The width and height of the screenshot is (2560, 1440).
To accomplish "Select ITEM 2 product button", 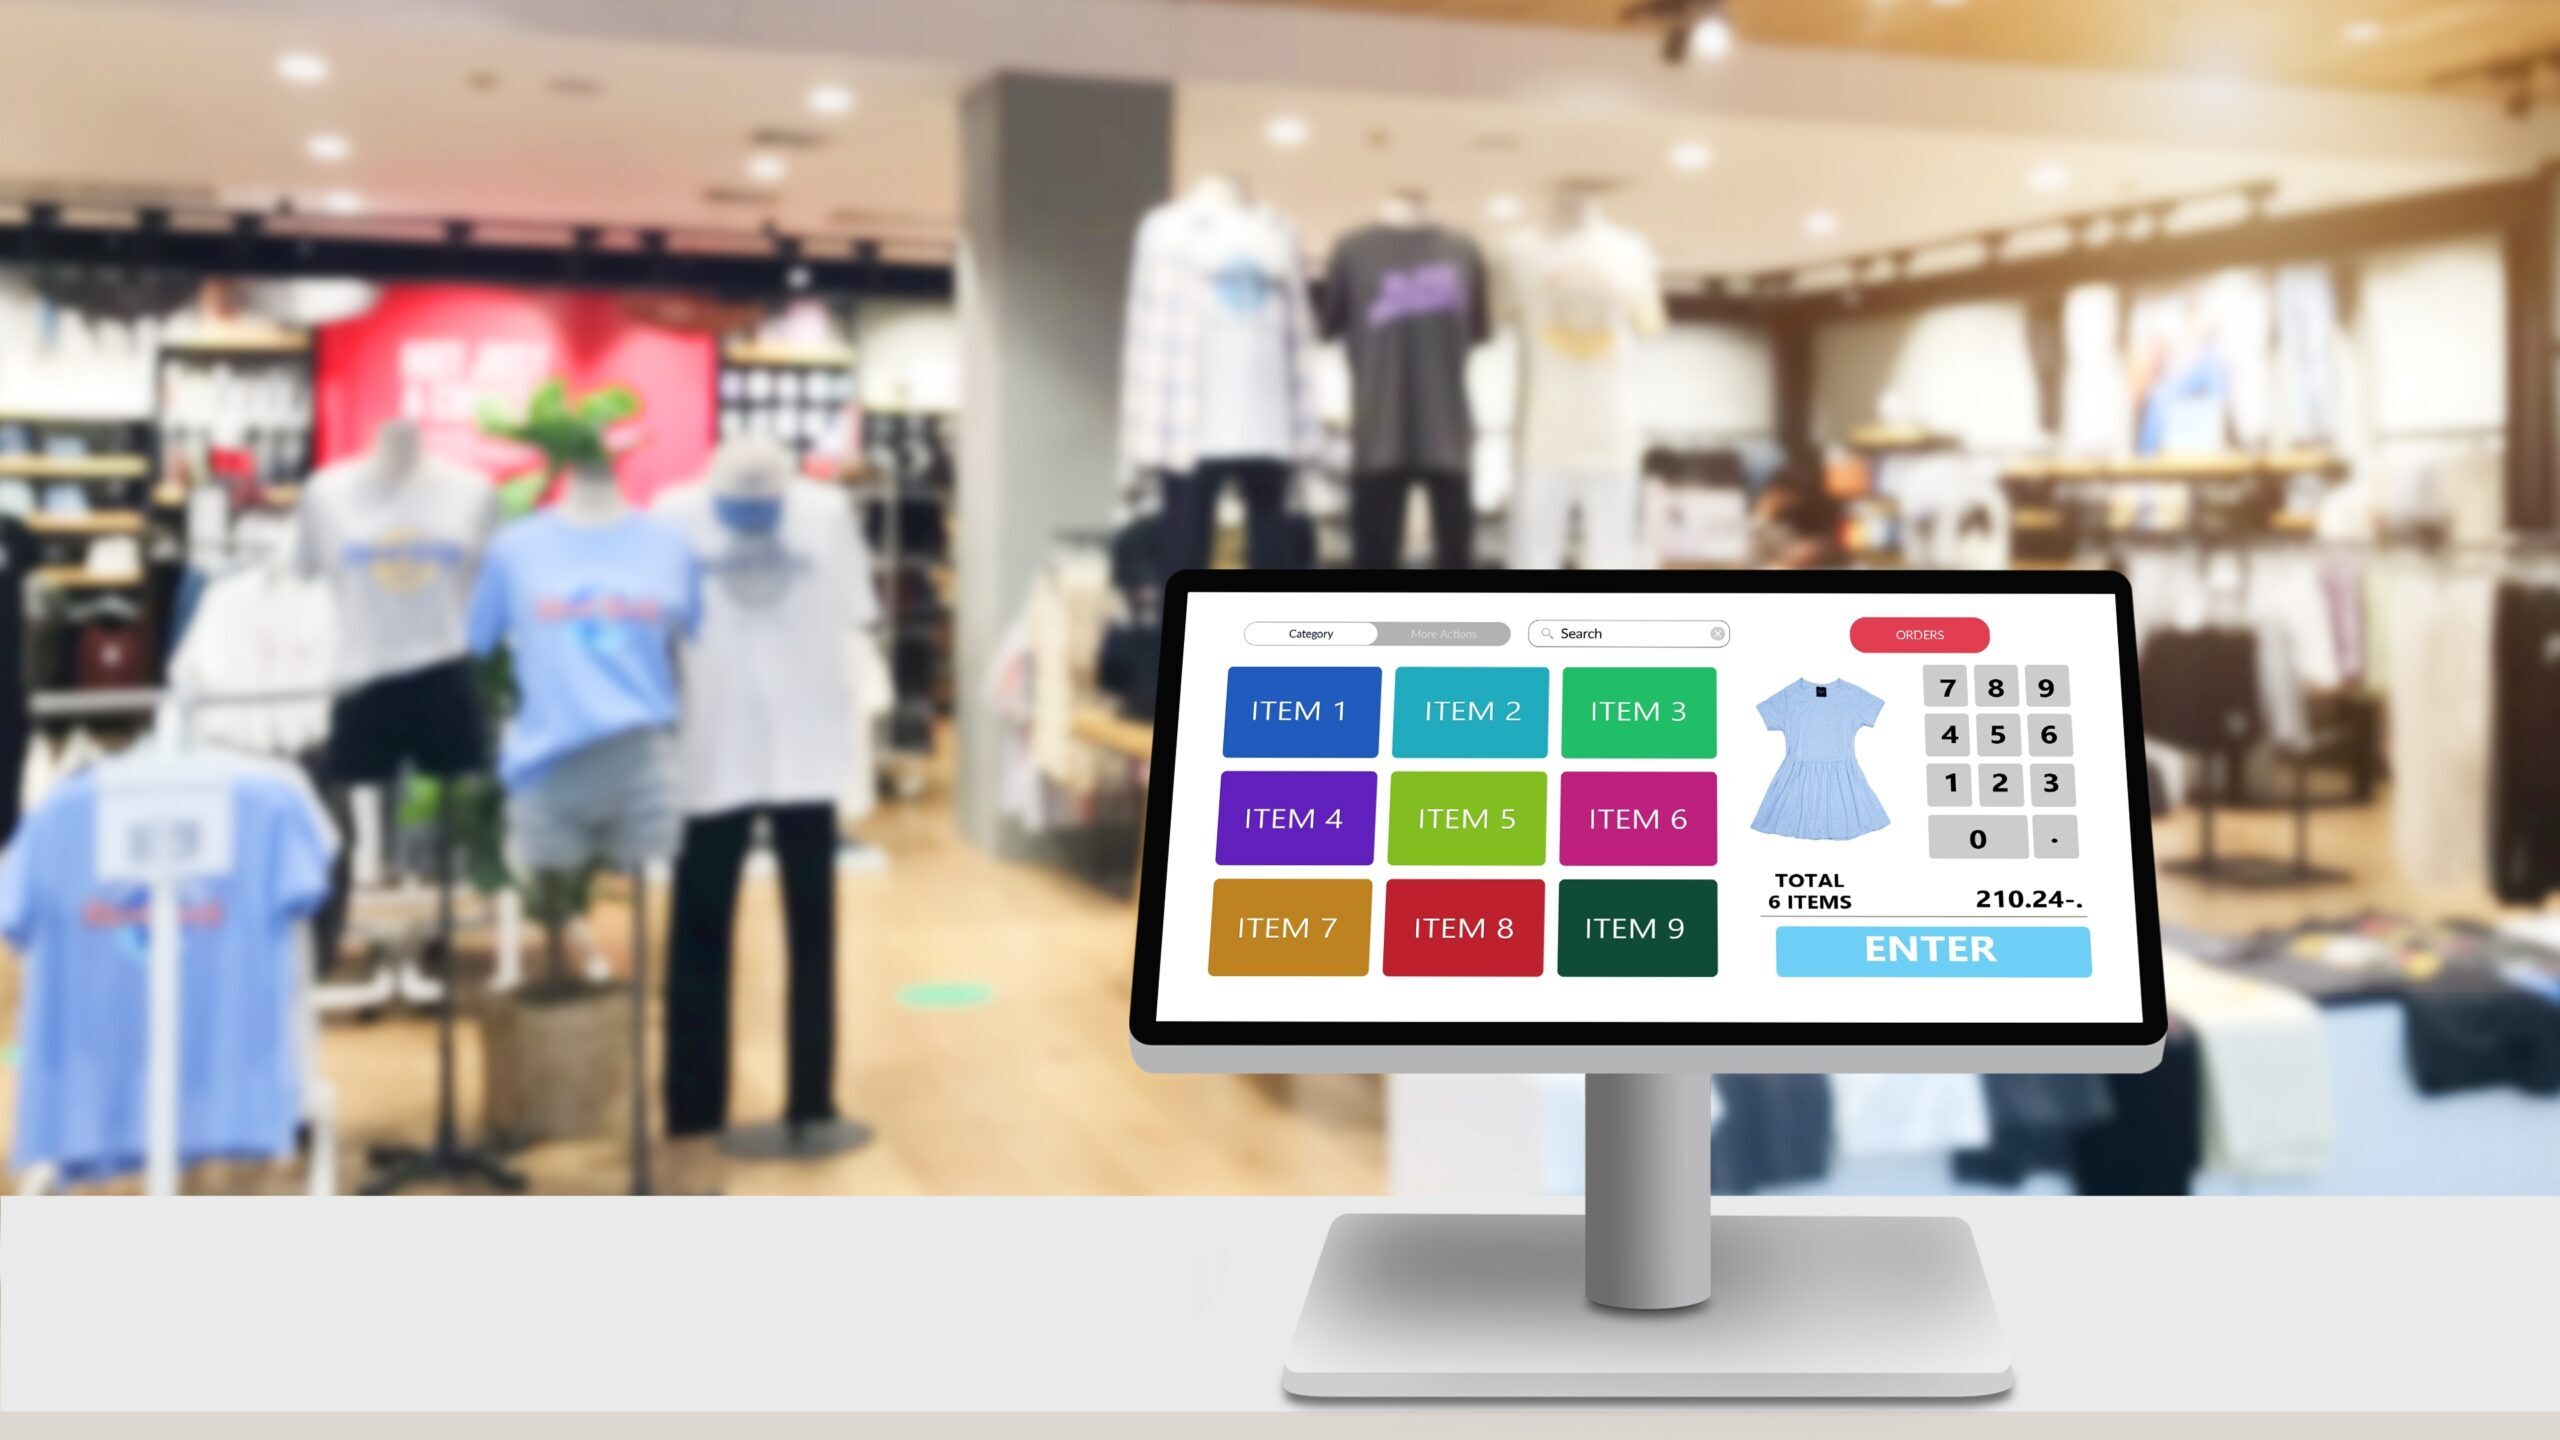I will coord(1468,709).
